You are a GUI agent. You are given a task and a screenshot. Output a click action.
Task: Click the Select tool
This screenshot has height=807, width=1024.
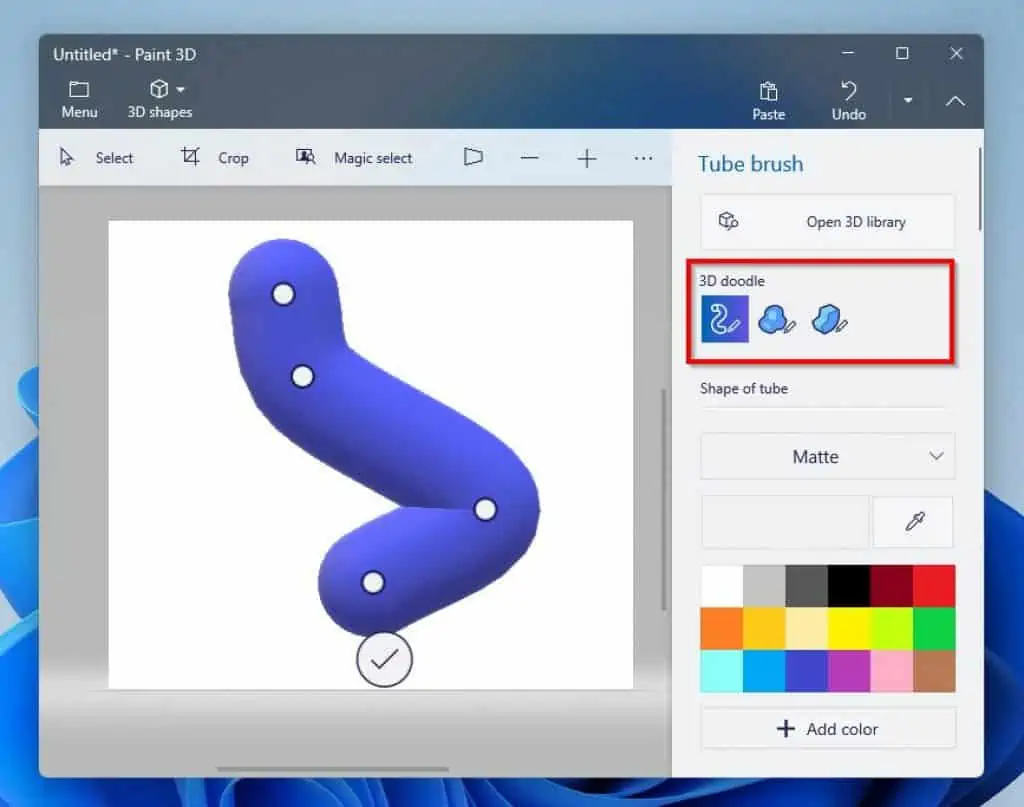pos(97,157)
